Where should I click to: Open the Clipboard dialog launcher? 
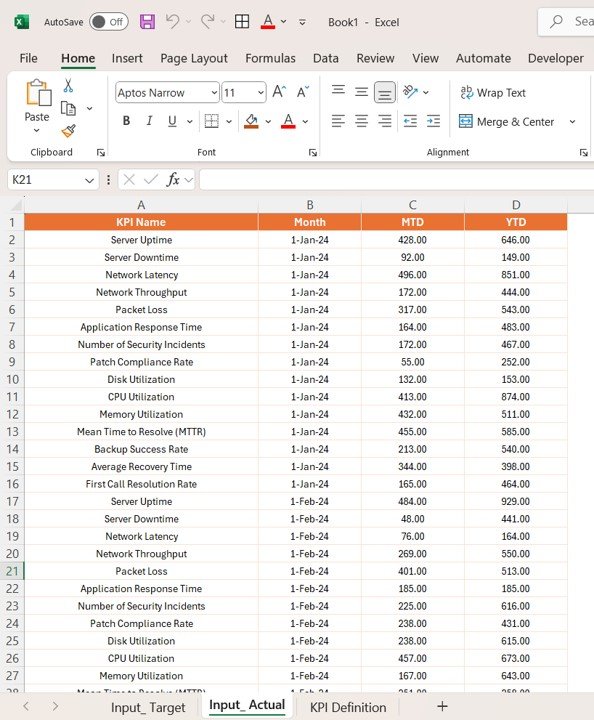[101, 153]
